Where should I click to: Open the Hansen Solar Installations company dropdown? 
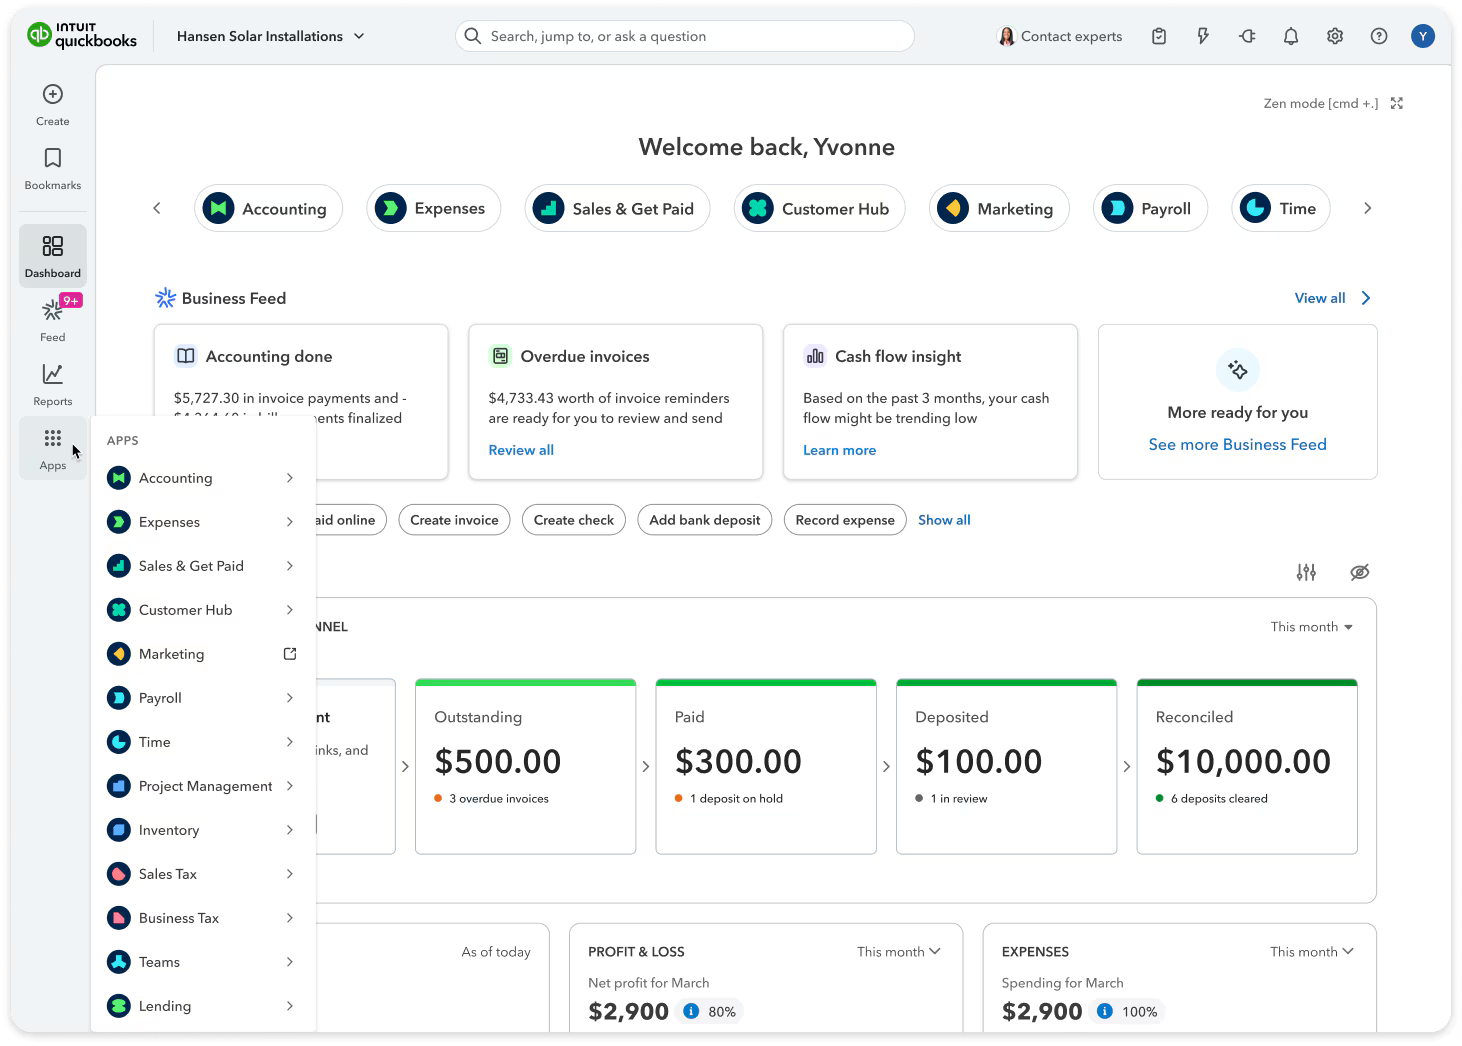point(270,36)
